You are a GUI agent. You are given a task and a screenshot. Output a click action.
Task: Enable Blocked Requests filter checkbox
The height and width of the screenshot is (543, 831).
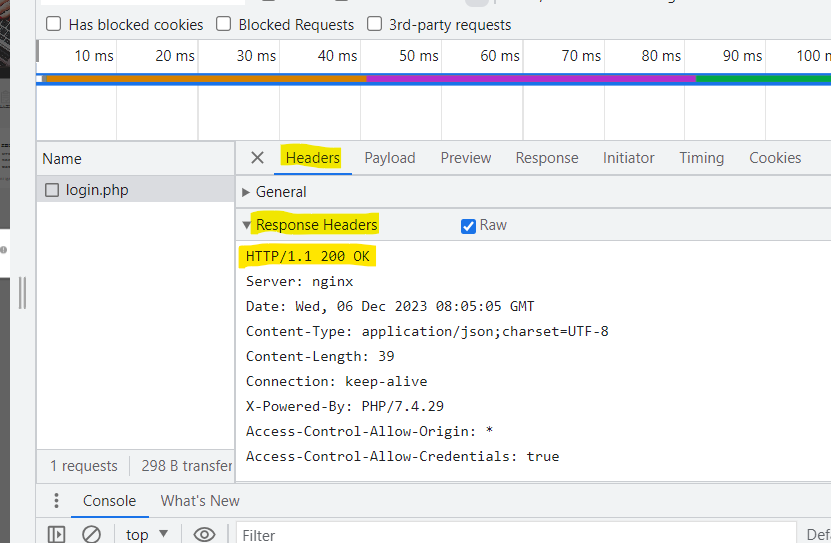click(224, 24)
